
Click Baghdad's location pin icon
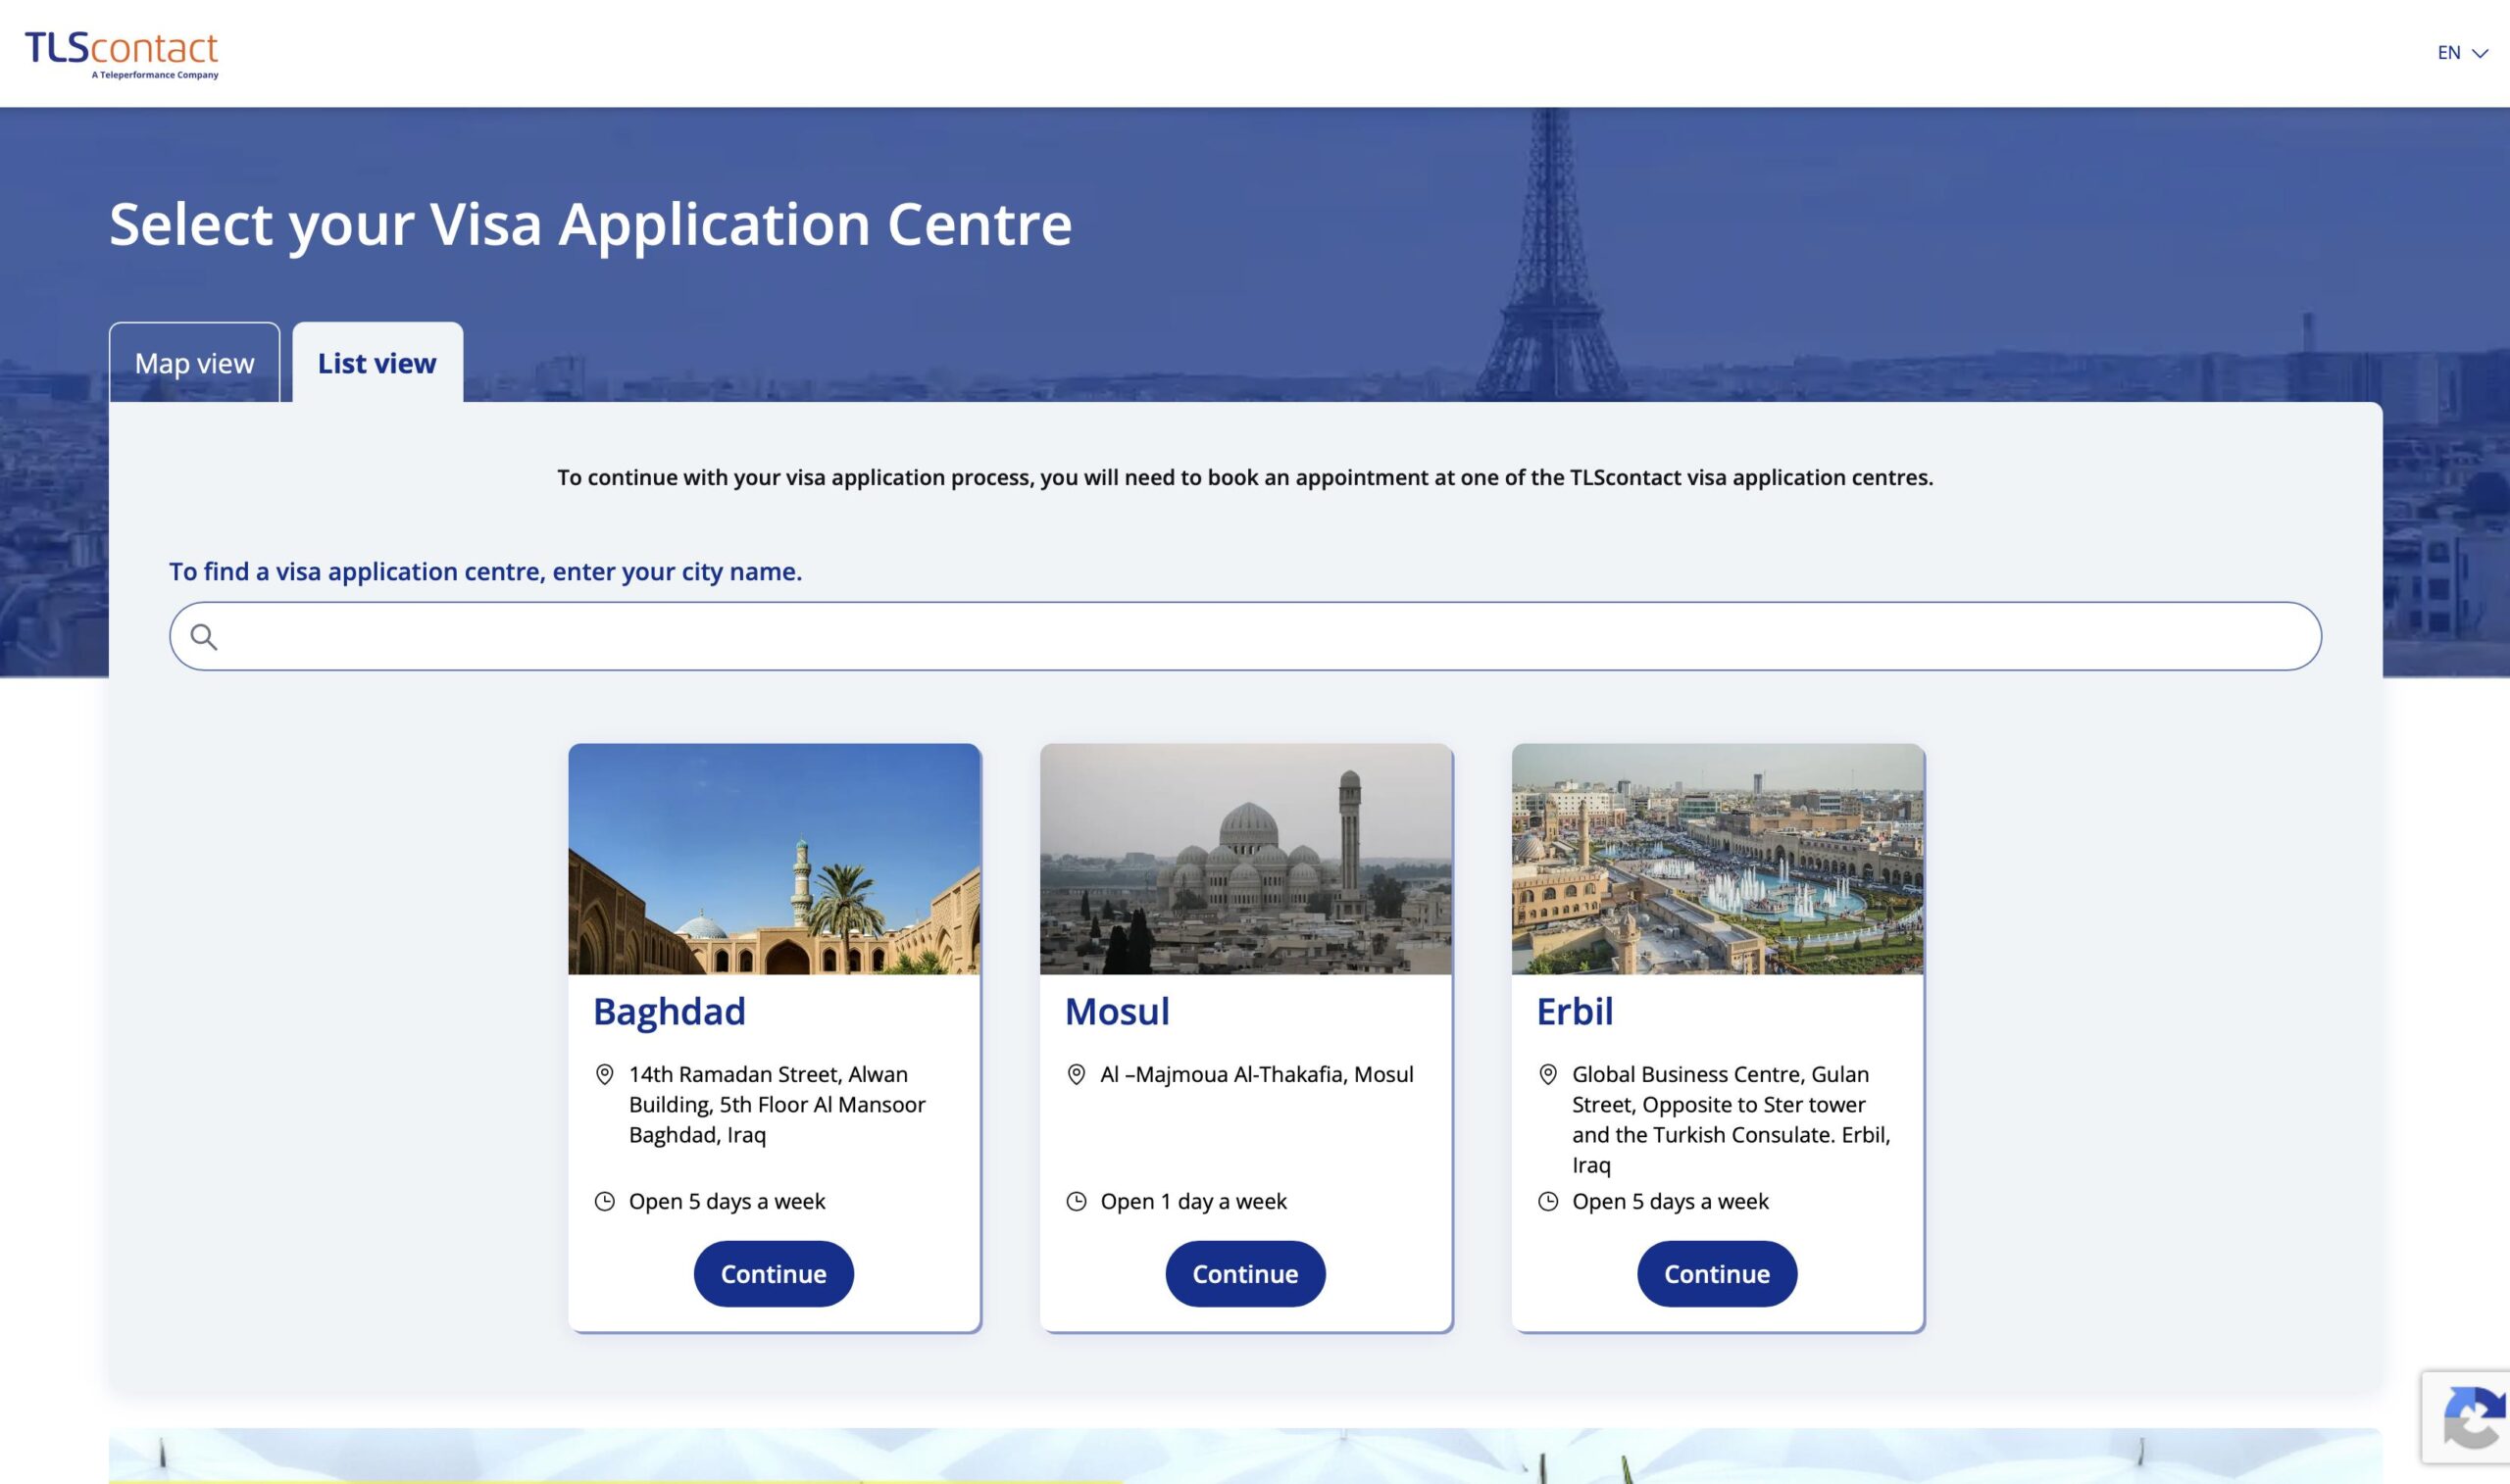(605, 1075)
